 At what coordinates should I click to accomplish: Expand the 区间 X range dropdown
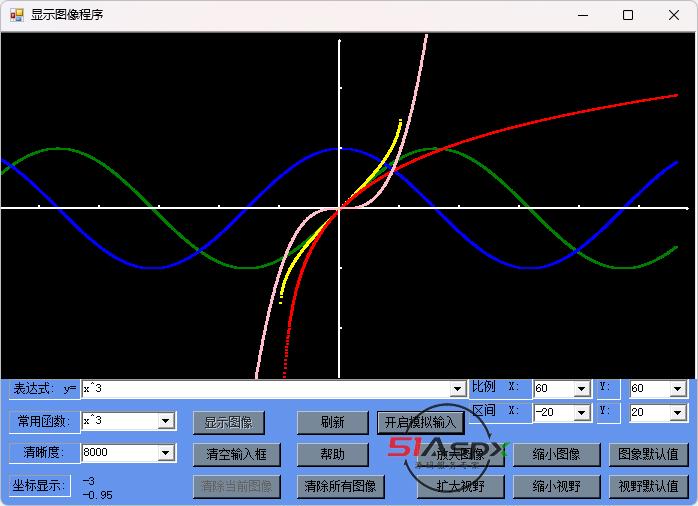[582, 412]
